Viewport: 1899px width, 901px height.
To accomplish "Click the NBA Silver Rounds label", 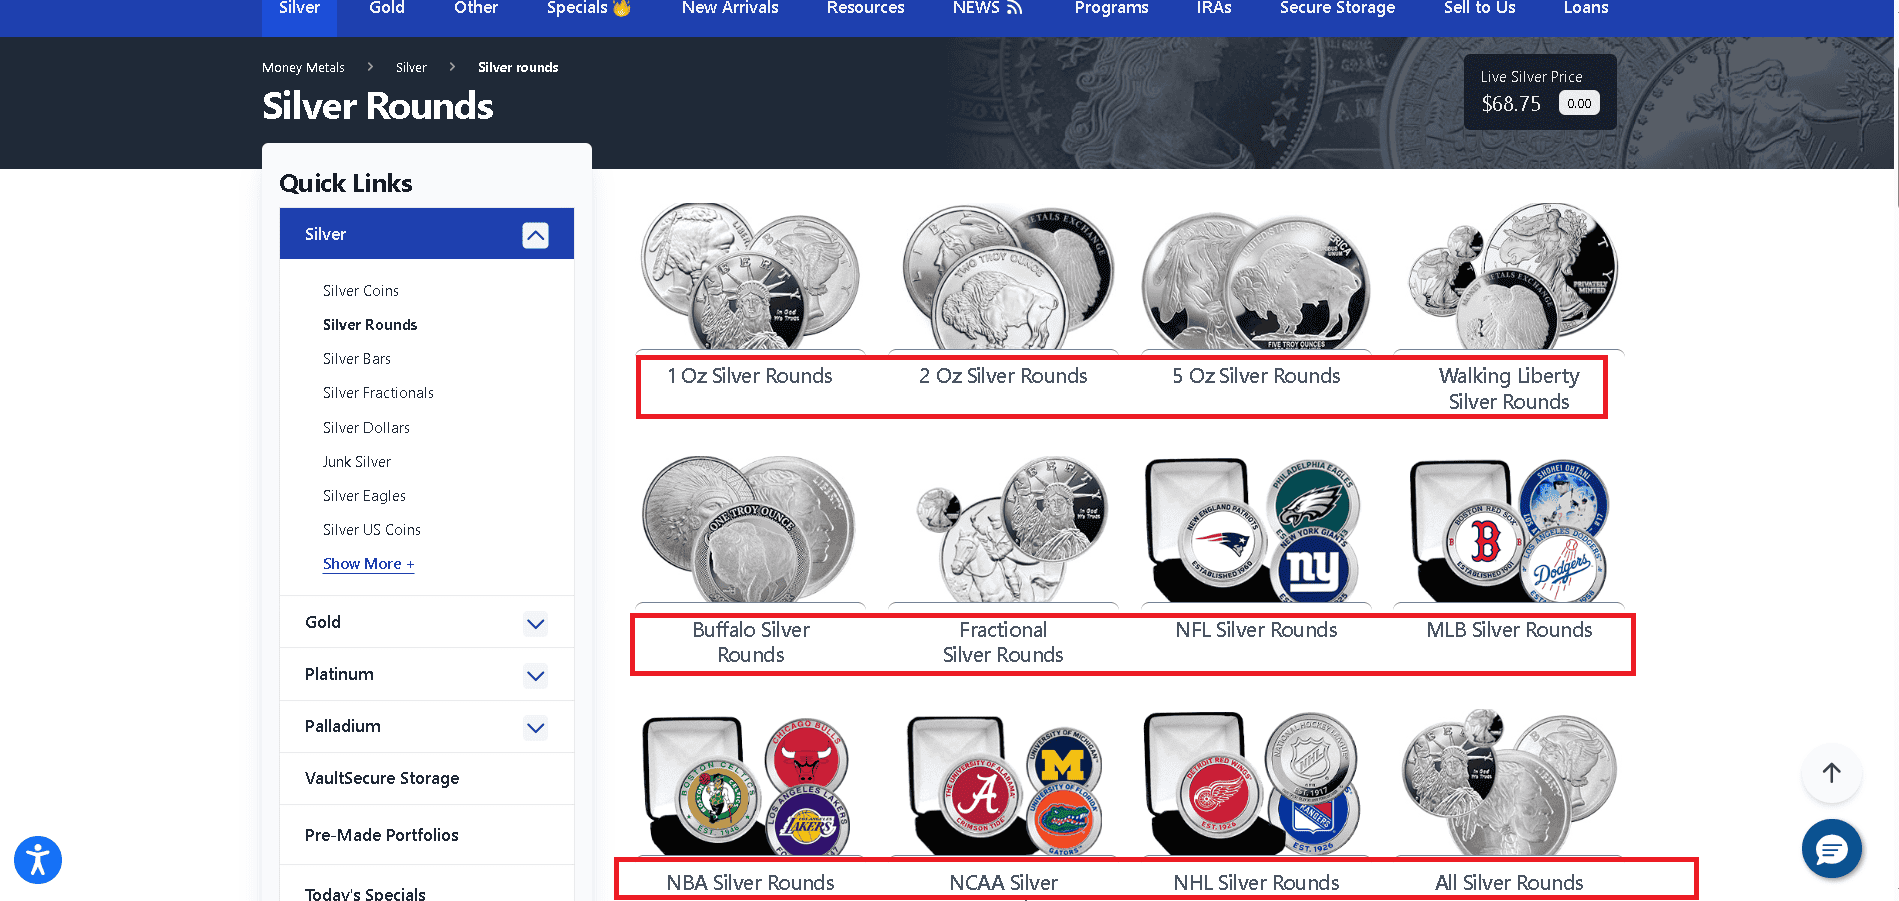I will click(x=750, y=883).
